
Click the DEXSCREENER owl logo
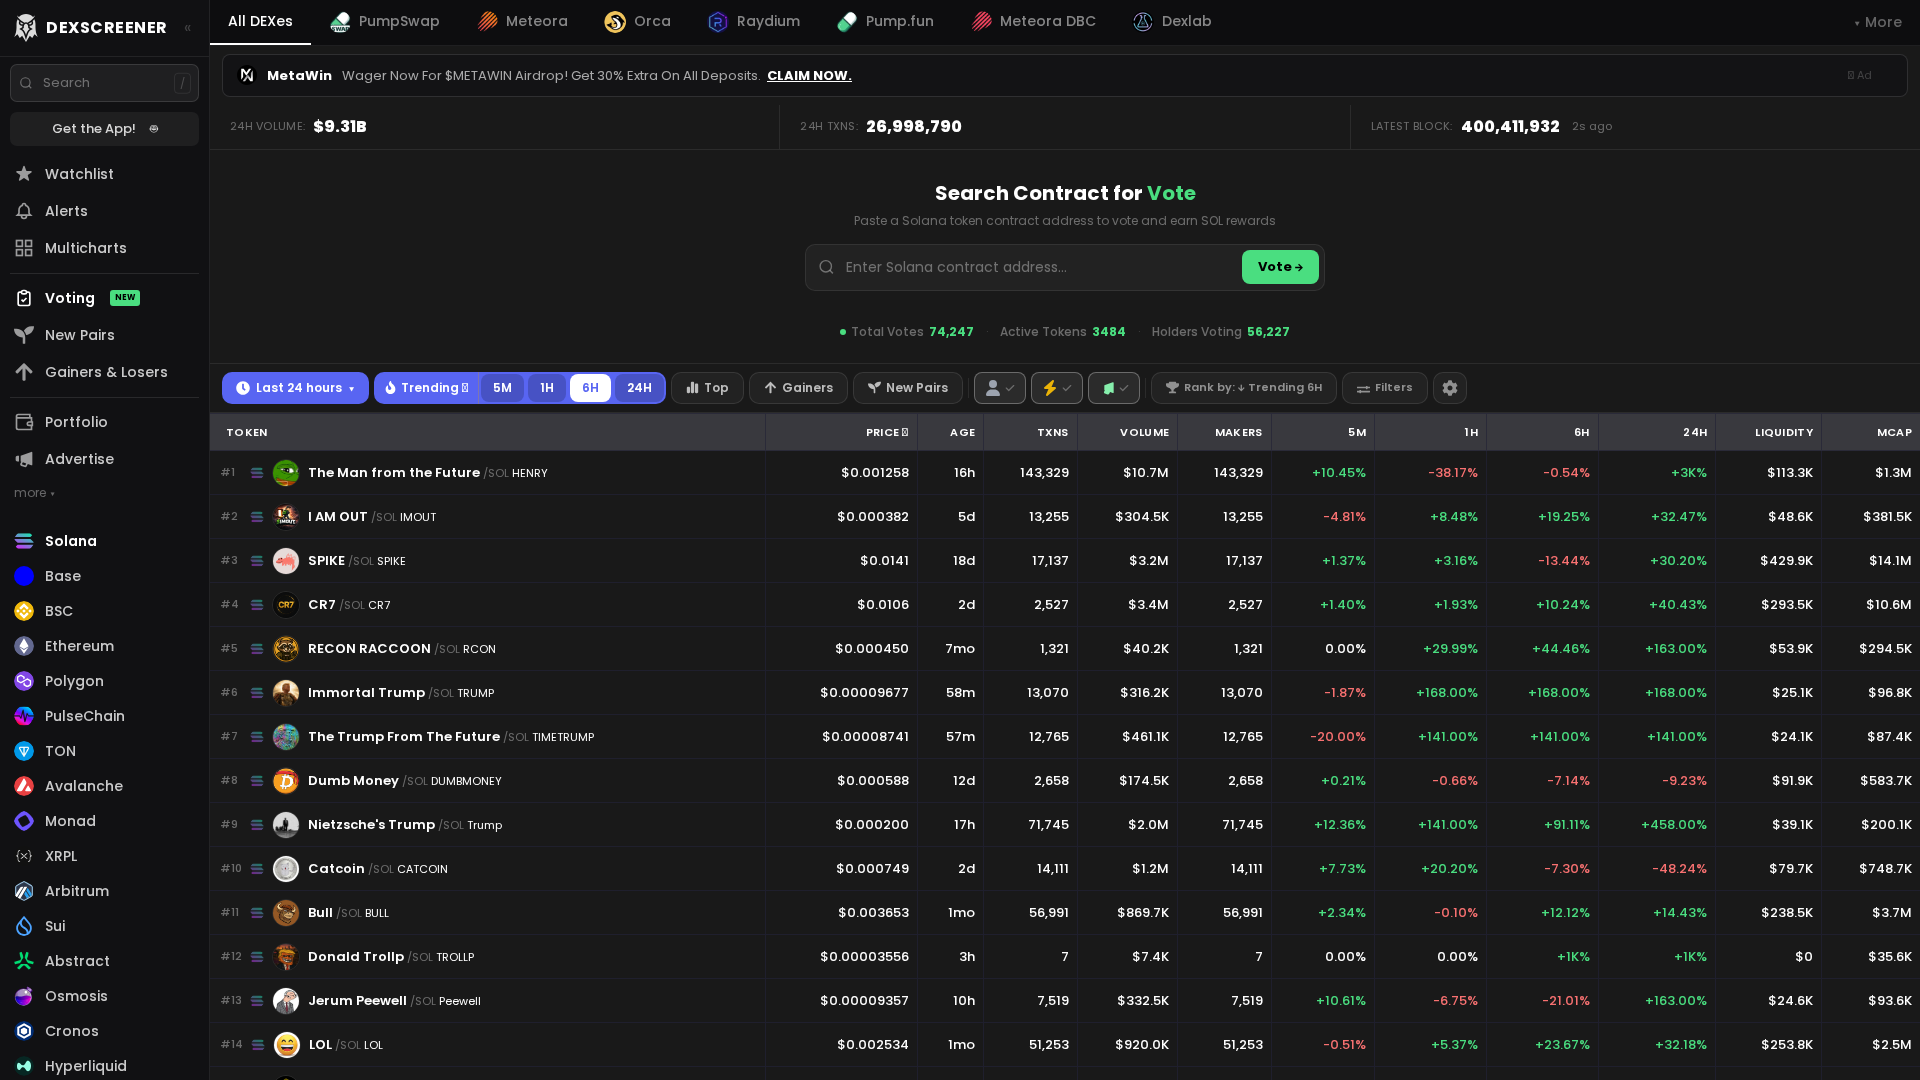[x=26, y=27]
